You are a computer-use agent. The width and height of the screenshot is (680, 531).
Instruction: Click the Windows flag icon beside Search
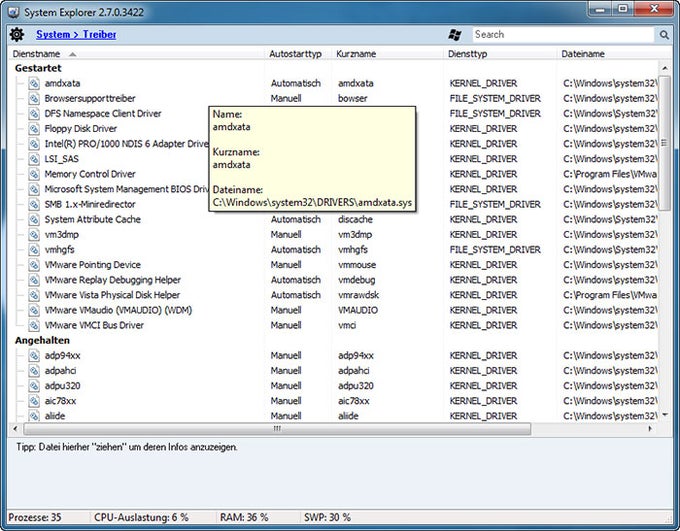(x=455, y=35)
